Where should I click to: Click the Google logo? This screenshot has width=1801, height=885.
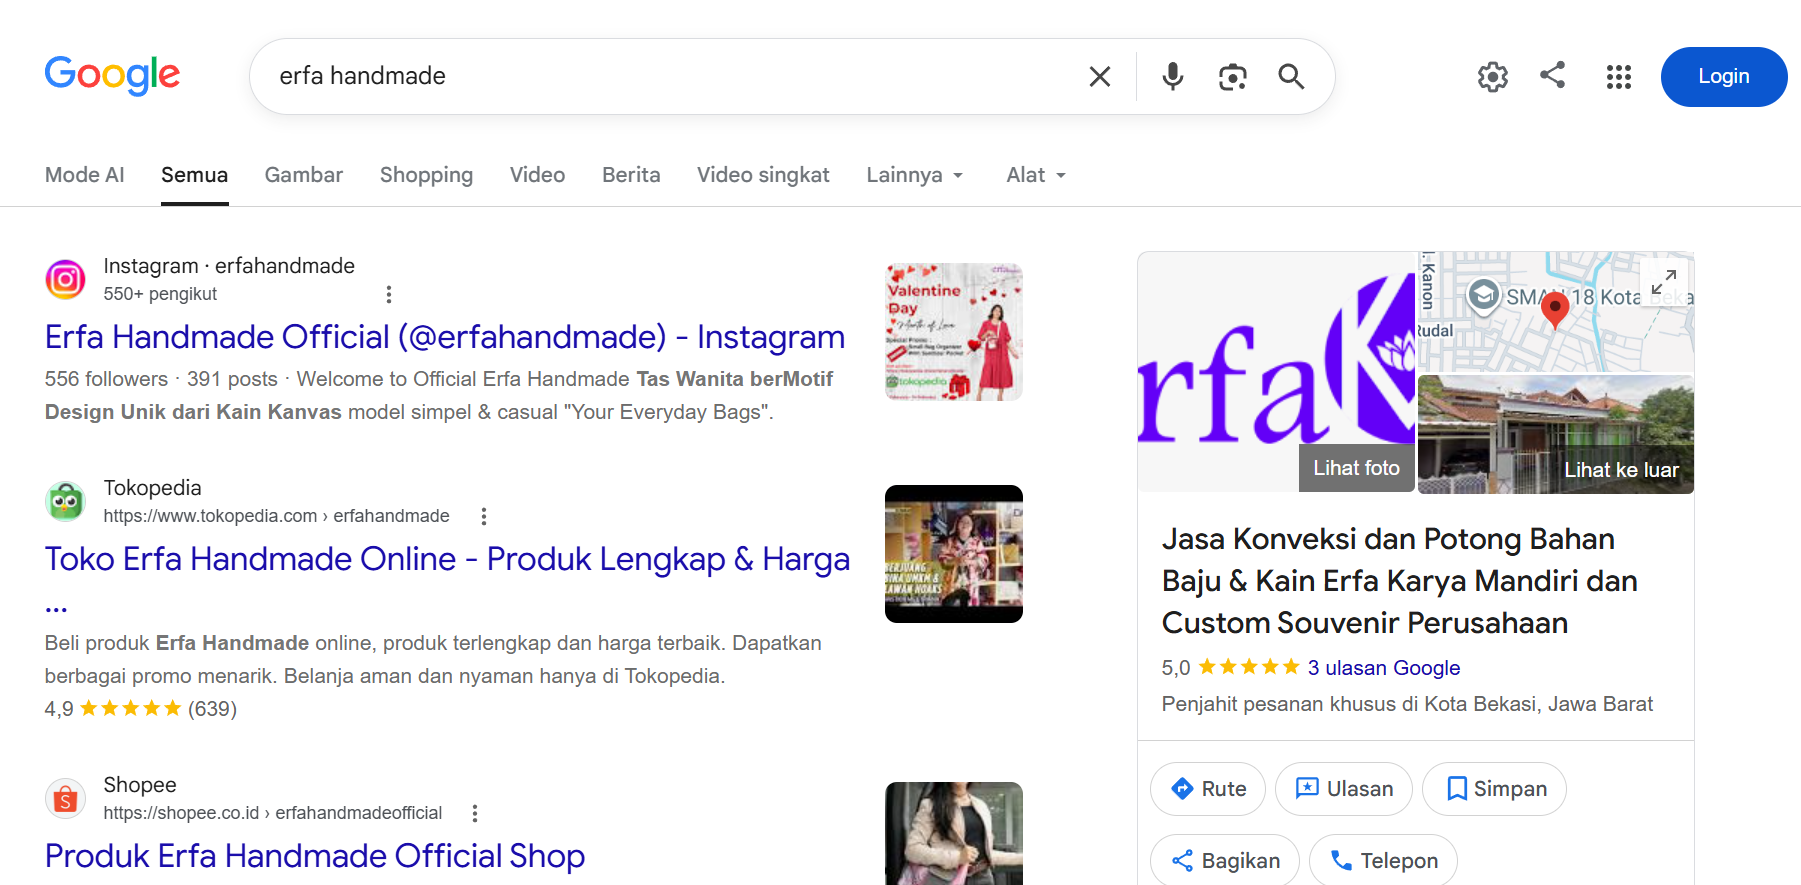click(112, 75)
